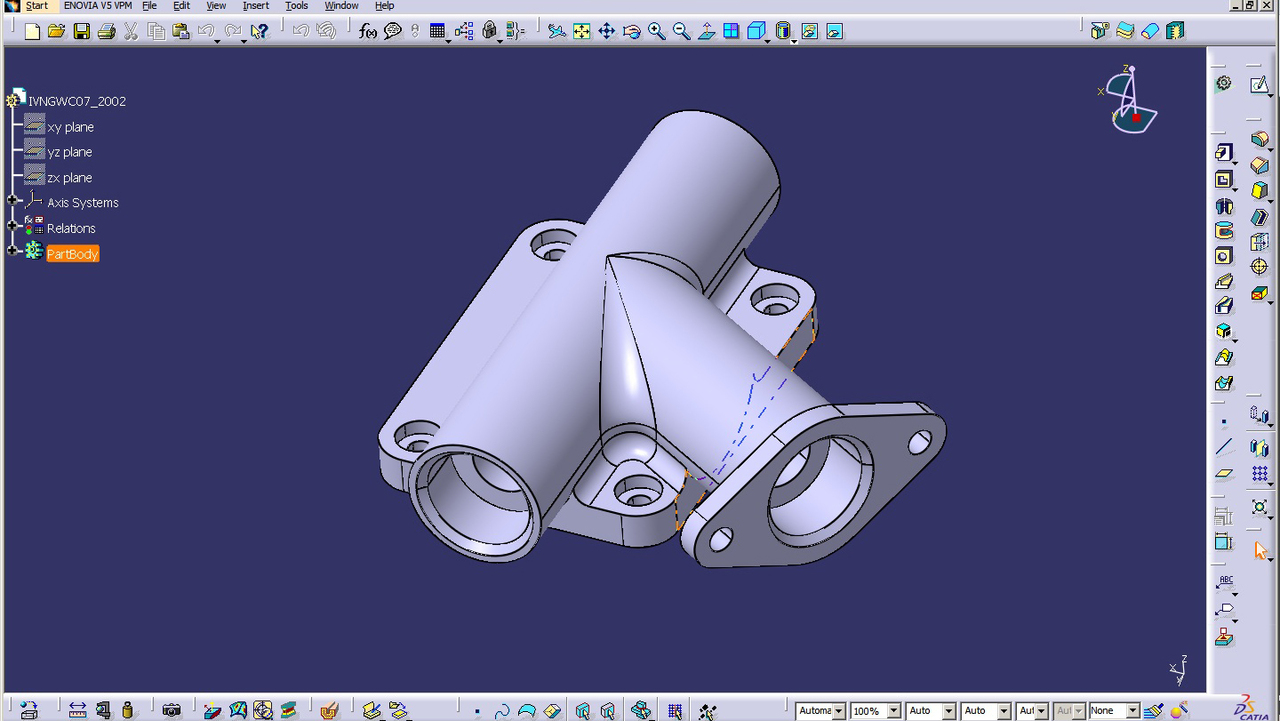Open the Formula f(x) tool

point(368,32)
